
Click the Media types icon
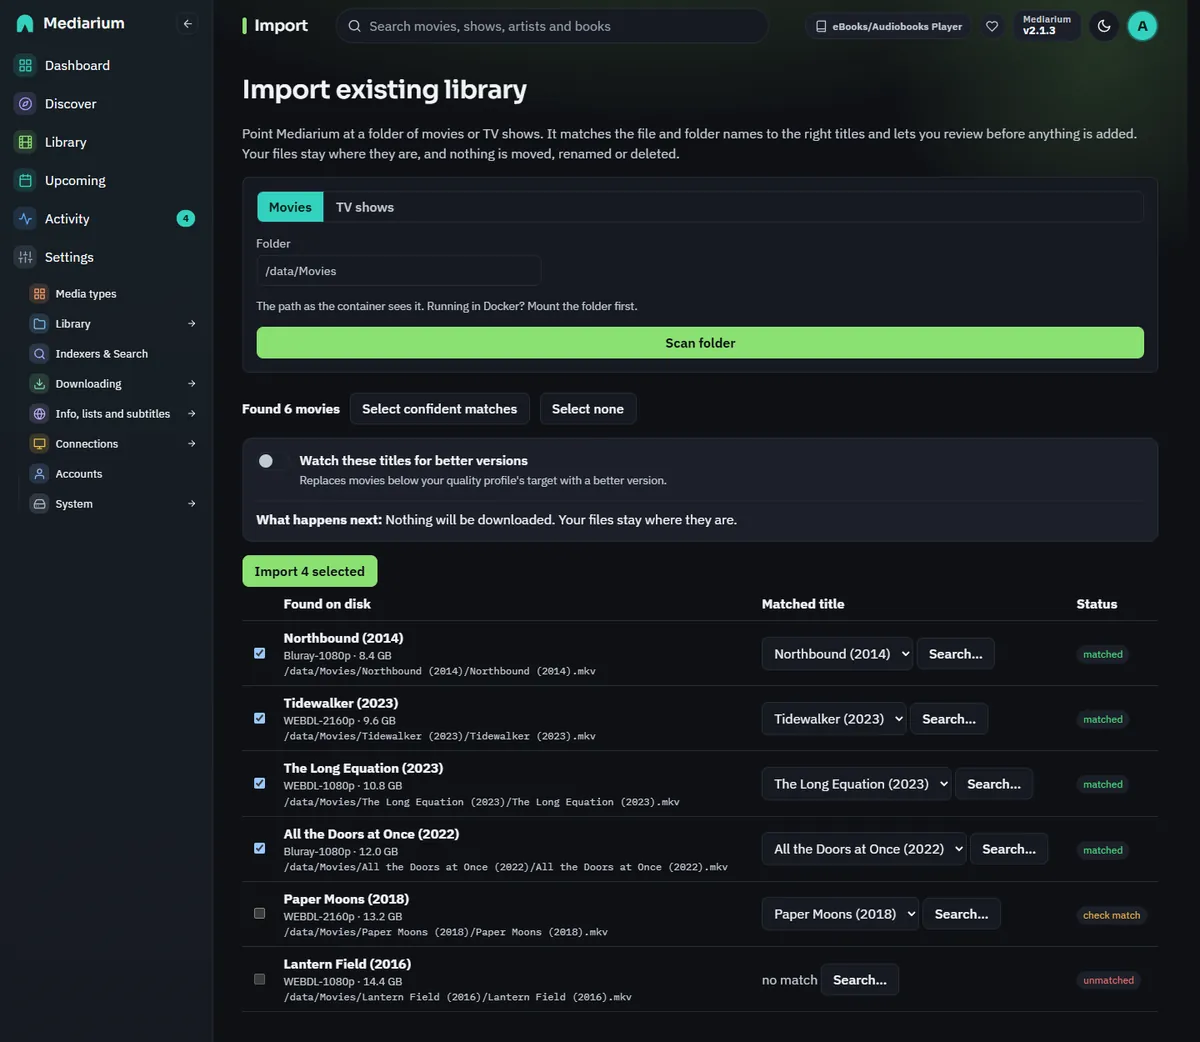click(39, 294)
